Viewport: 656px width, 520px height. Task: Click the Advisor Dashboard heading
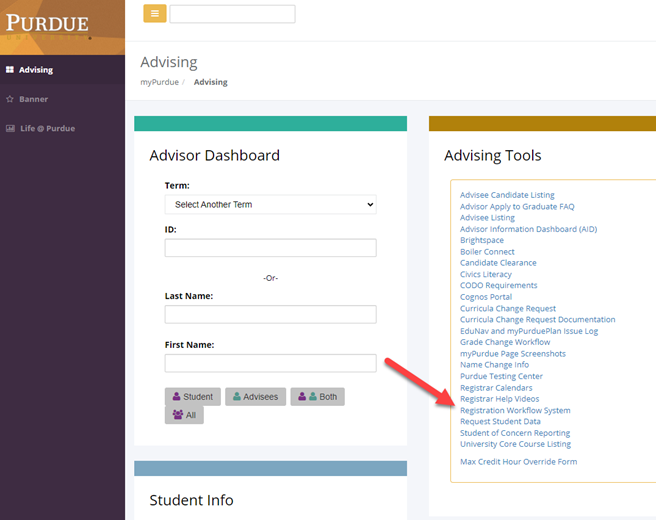[x=215, y=156]
